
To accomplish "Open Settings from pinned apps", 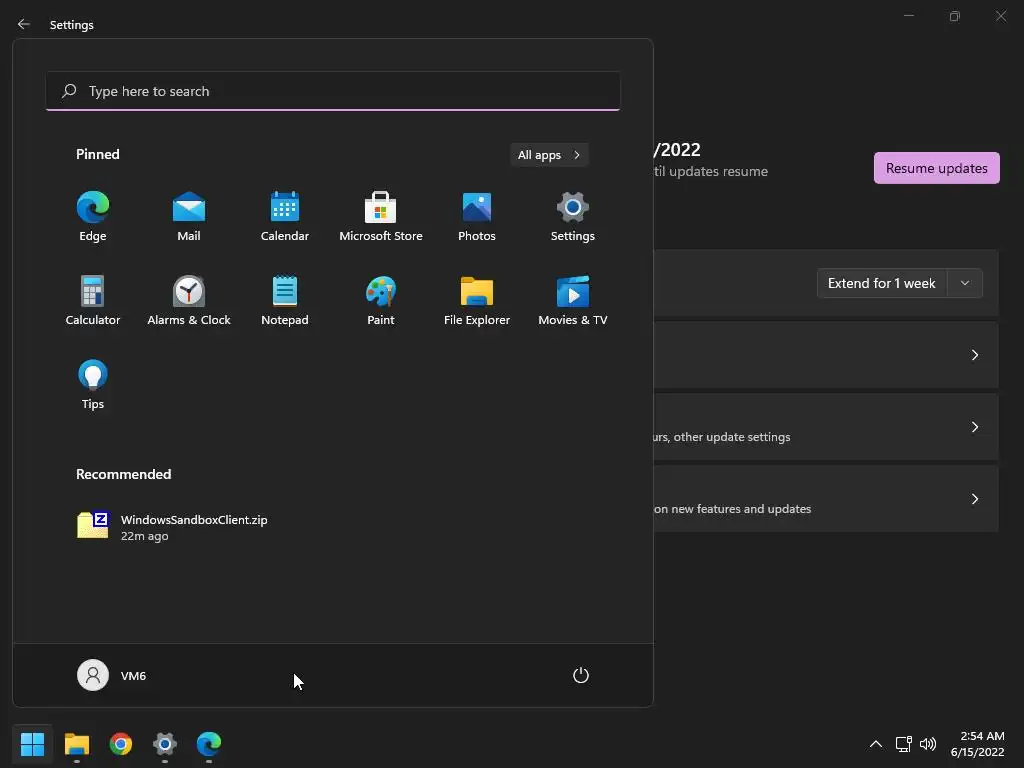I will pyautogui.click(x=573, y=216).
